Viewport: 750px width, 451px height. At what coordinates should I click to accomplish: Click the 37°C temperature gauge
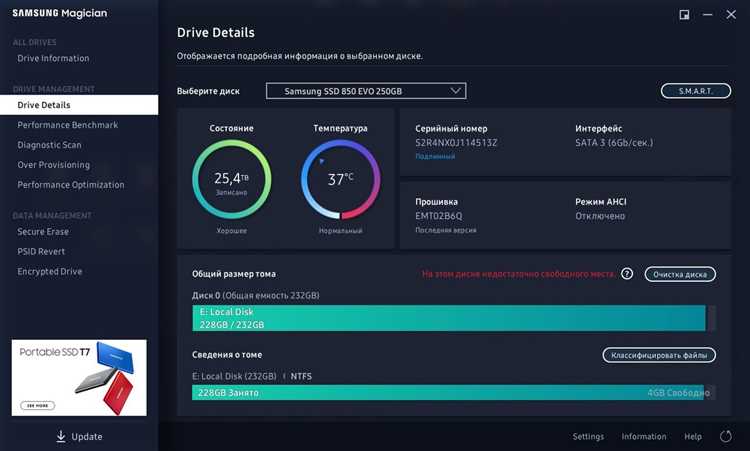(341, 179)
